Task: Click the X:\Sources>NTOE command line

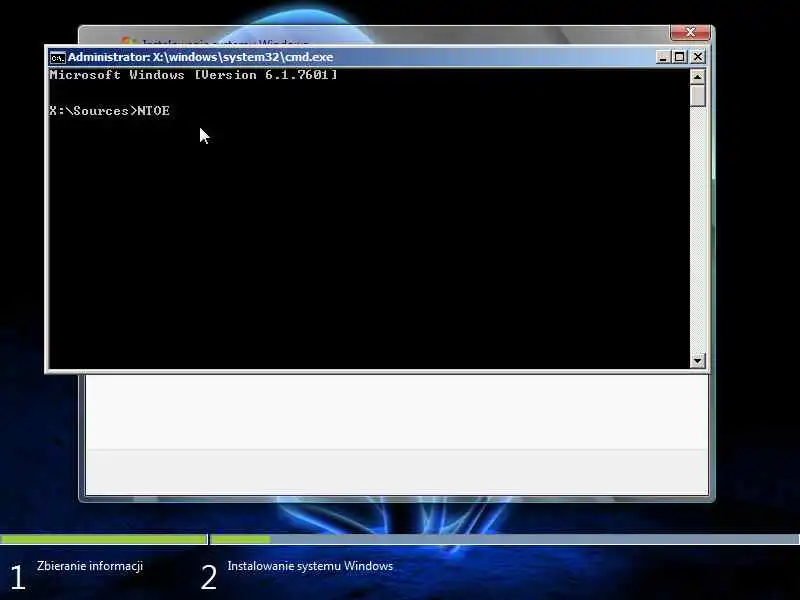Action: 110,111
